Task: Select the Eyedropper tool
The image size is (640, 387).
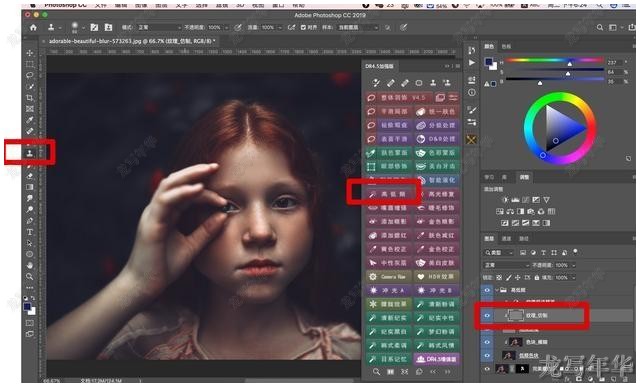Action: (30, 120)
